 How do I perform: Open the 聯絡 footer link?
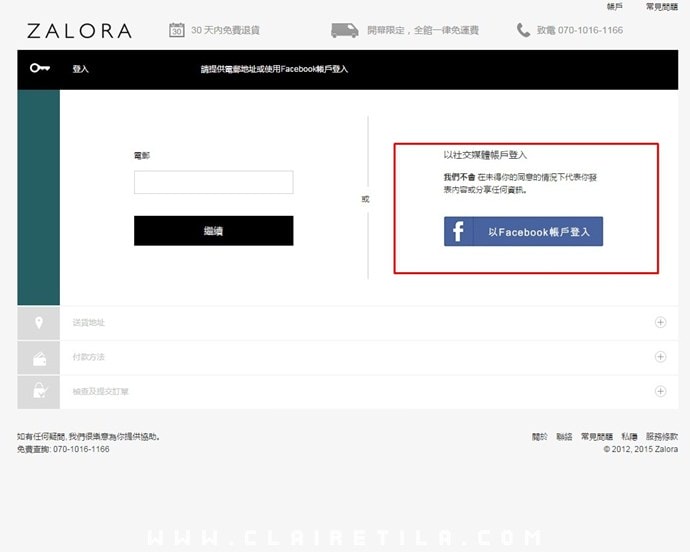(564, 437)
